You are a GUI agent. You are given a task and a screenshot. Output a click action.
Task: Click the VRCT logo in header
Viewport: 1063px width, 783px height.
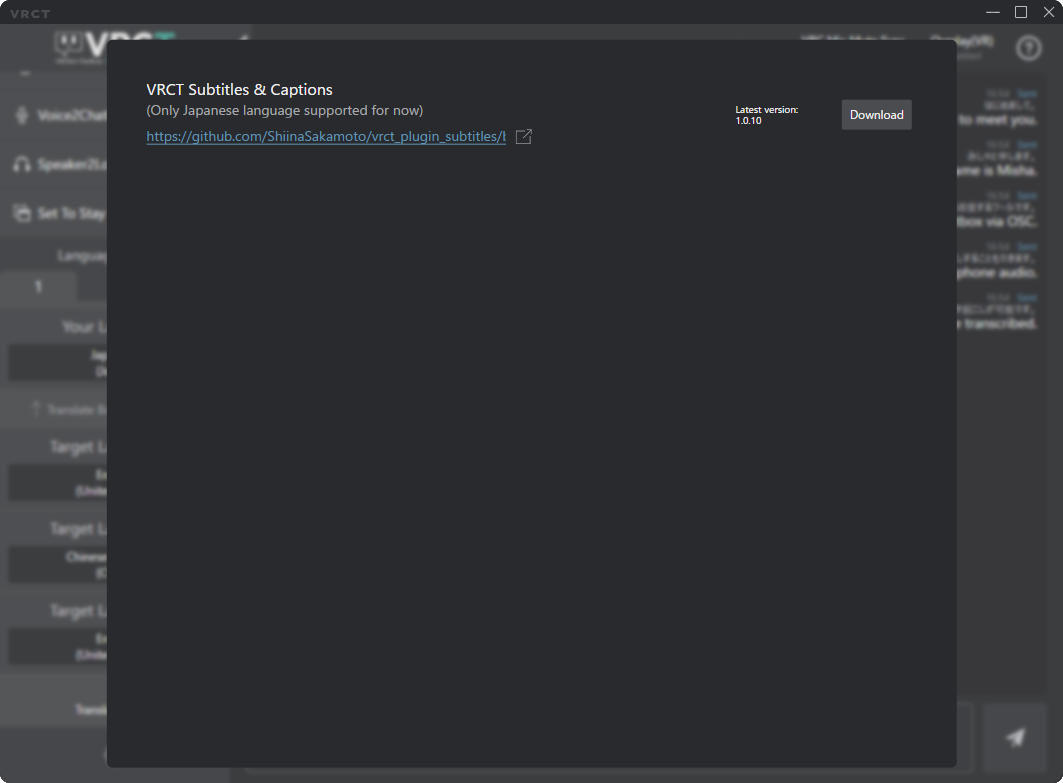pyautogui.click(x=80, y=45)
